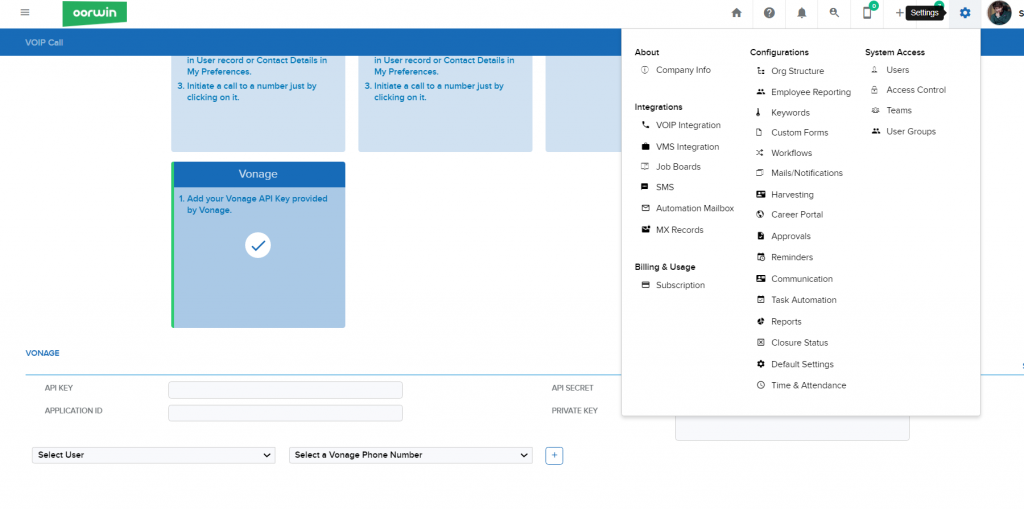This screenshot has height=509, width=1024.
Task: Click the VMS Integration briefcase icon
Action: pos(645,147)
